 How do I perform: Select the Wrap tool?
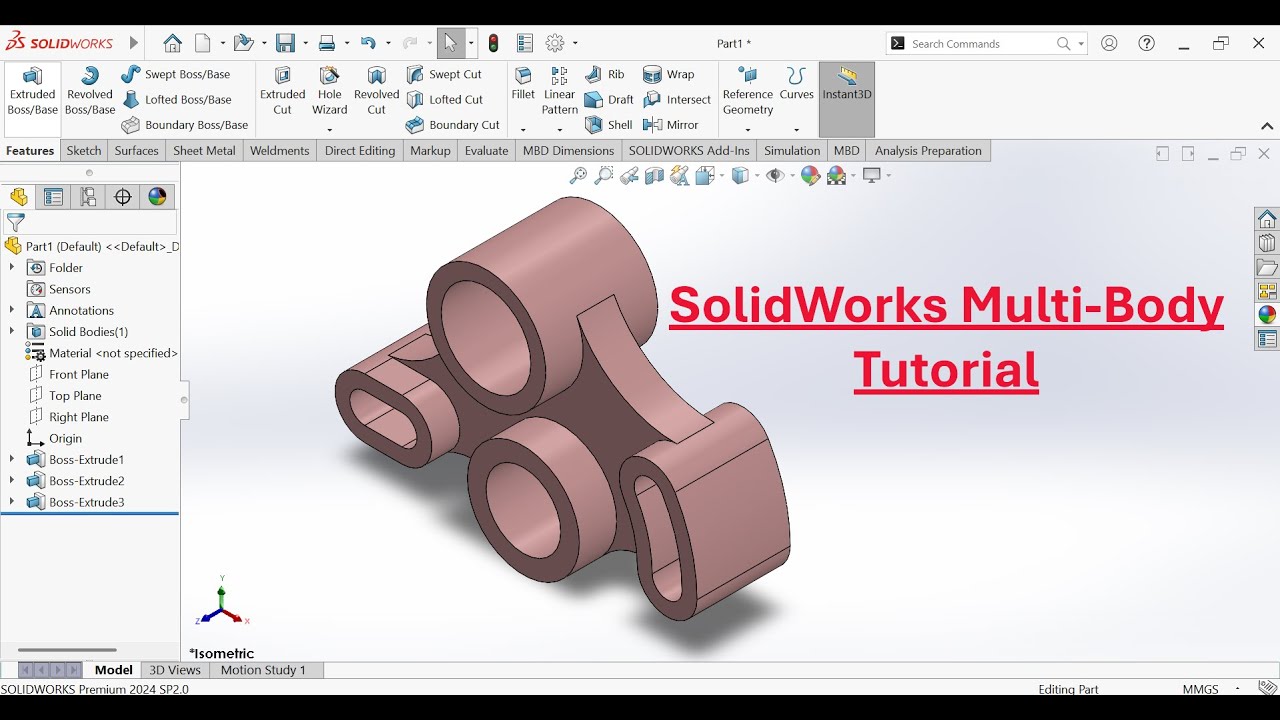[x=668, y=74]
